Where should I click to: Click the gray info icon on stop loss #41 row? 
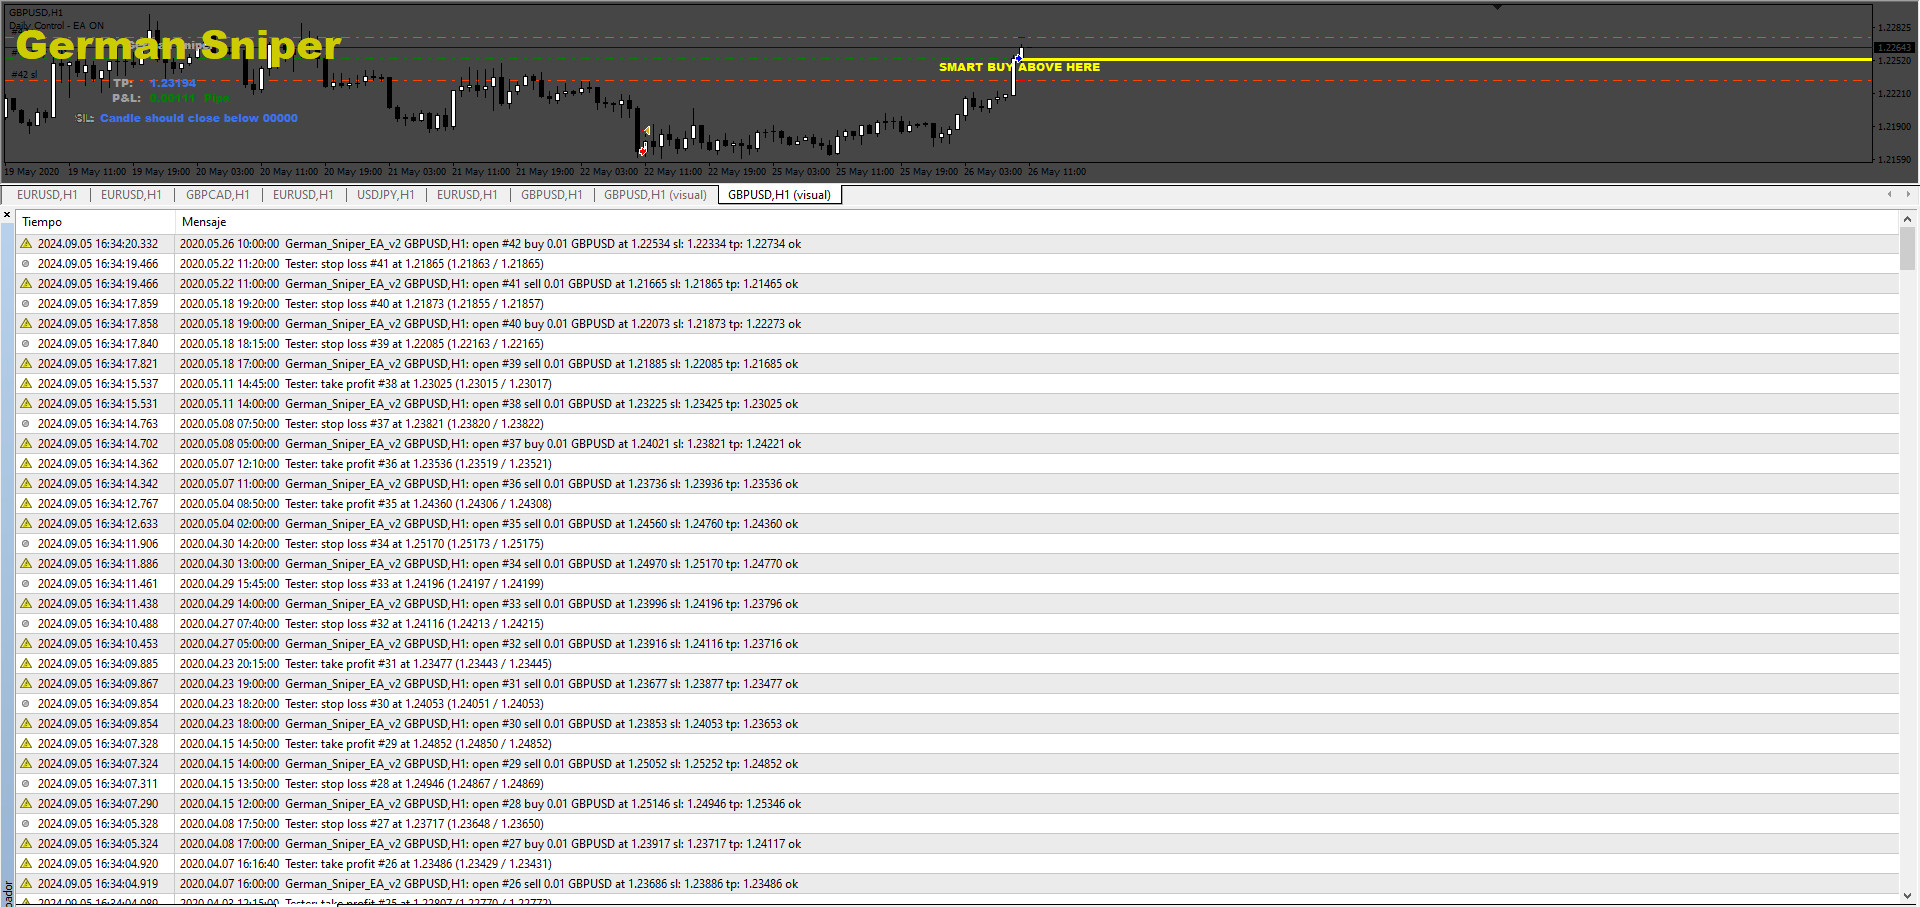click(26, 263)
